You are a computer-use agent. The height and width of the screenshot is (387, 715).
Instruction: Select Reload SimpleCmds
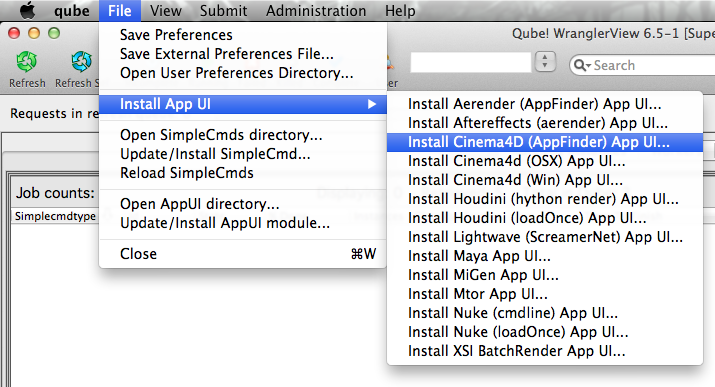click(187, 173)
